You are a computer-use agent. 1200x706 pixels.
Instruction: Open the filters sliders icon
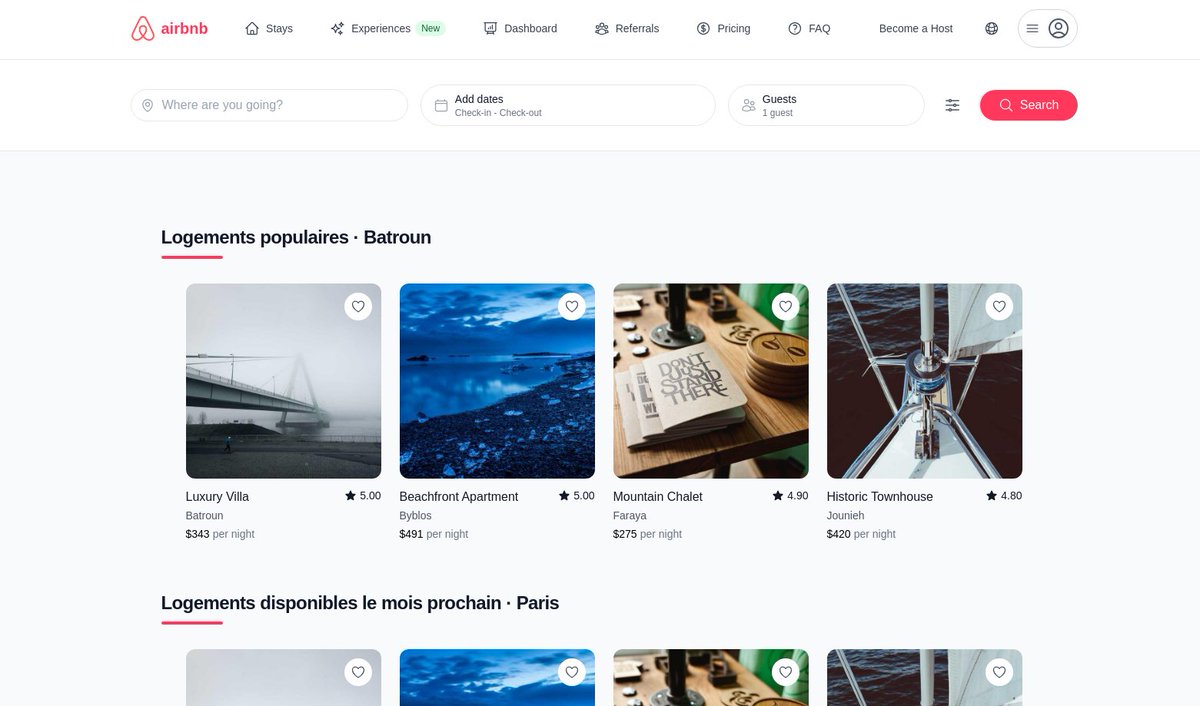click(x=952, y=105)
